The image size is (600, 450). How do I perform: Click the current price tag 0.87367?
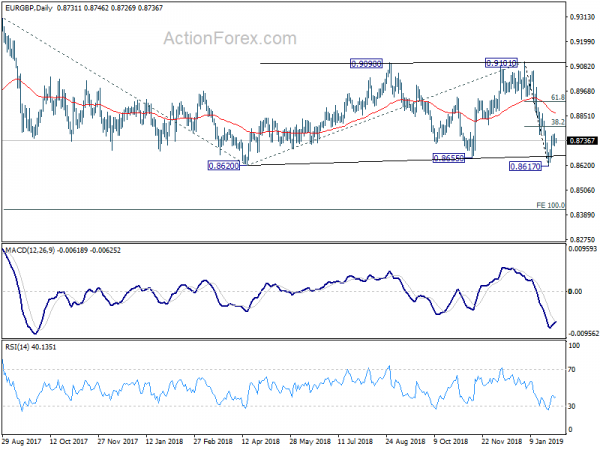582,141
